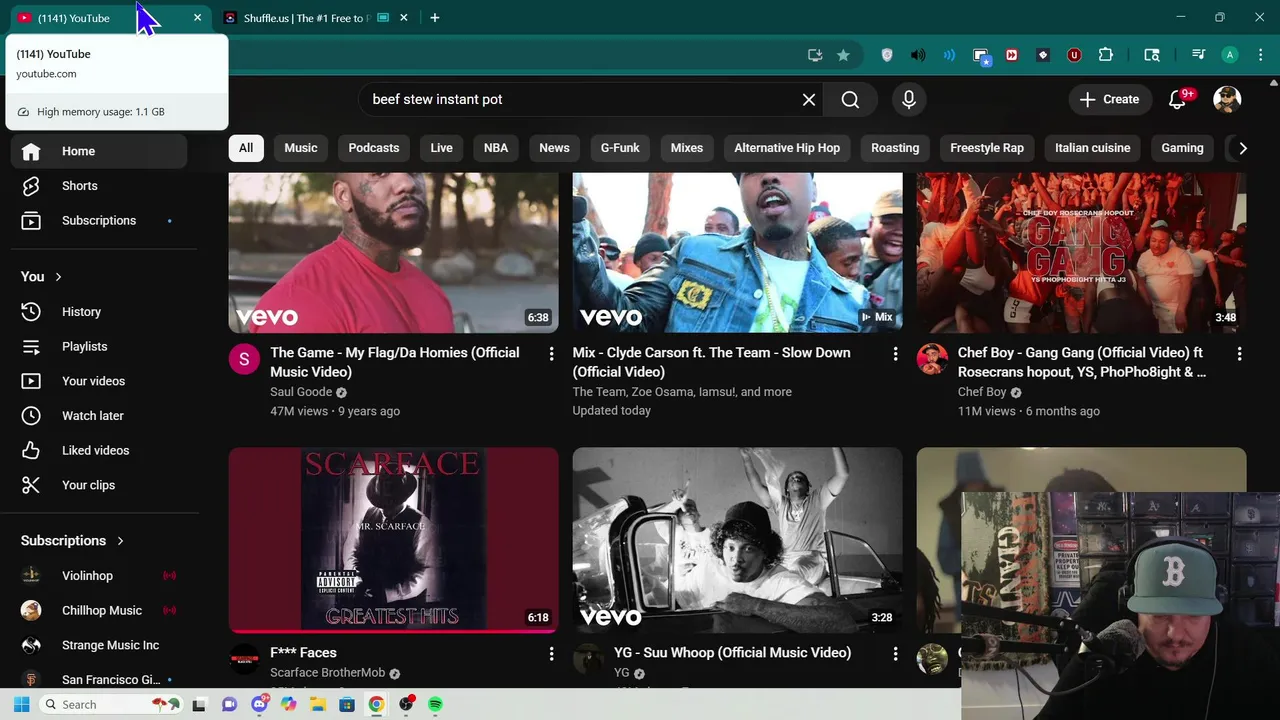This screenshot has width=1280, height=720.
Task: Open the notifications bell
Action: (x=1177, y=99)
